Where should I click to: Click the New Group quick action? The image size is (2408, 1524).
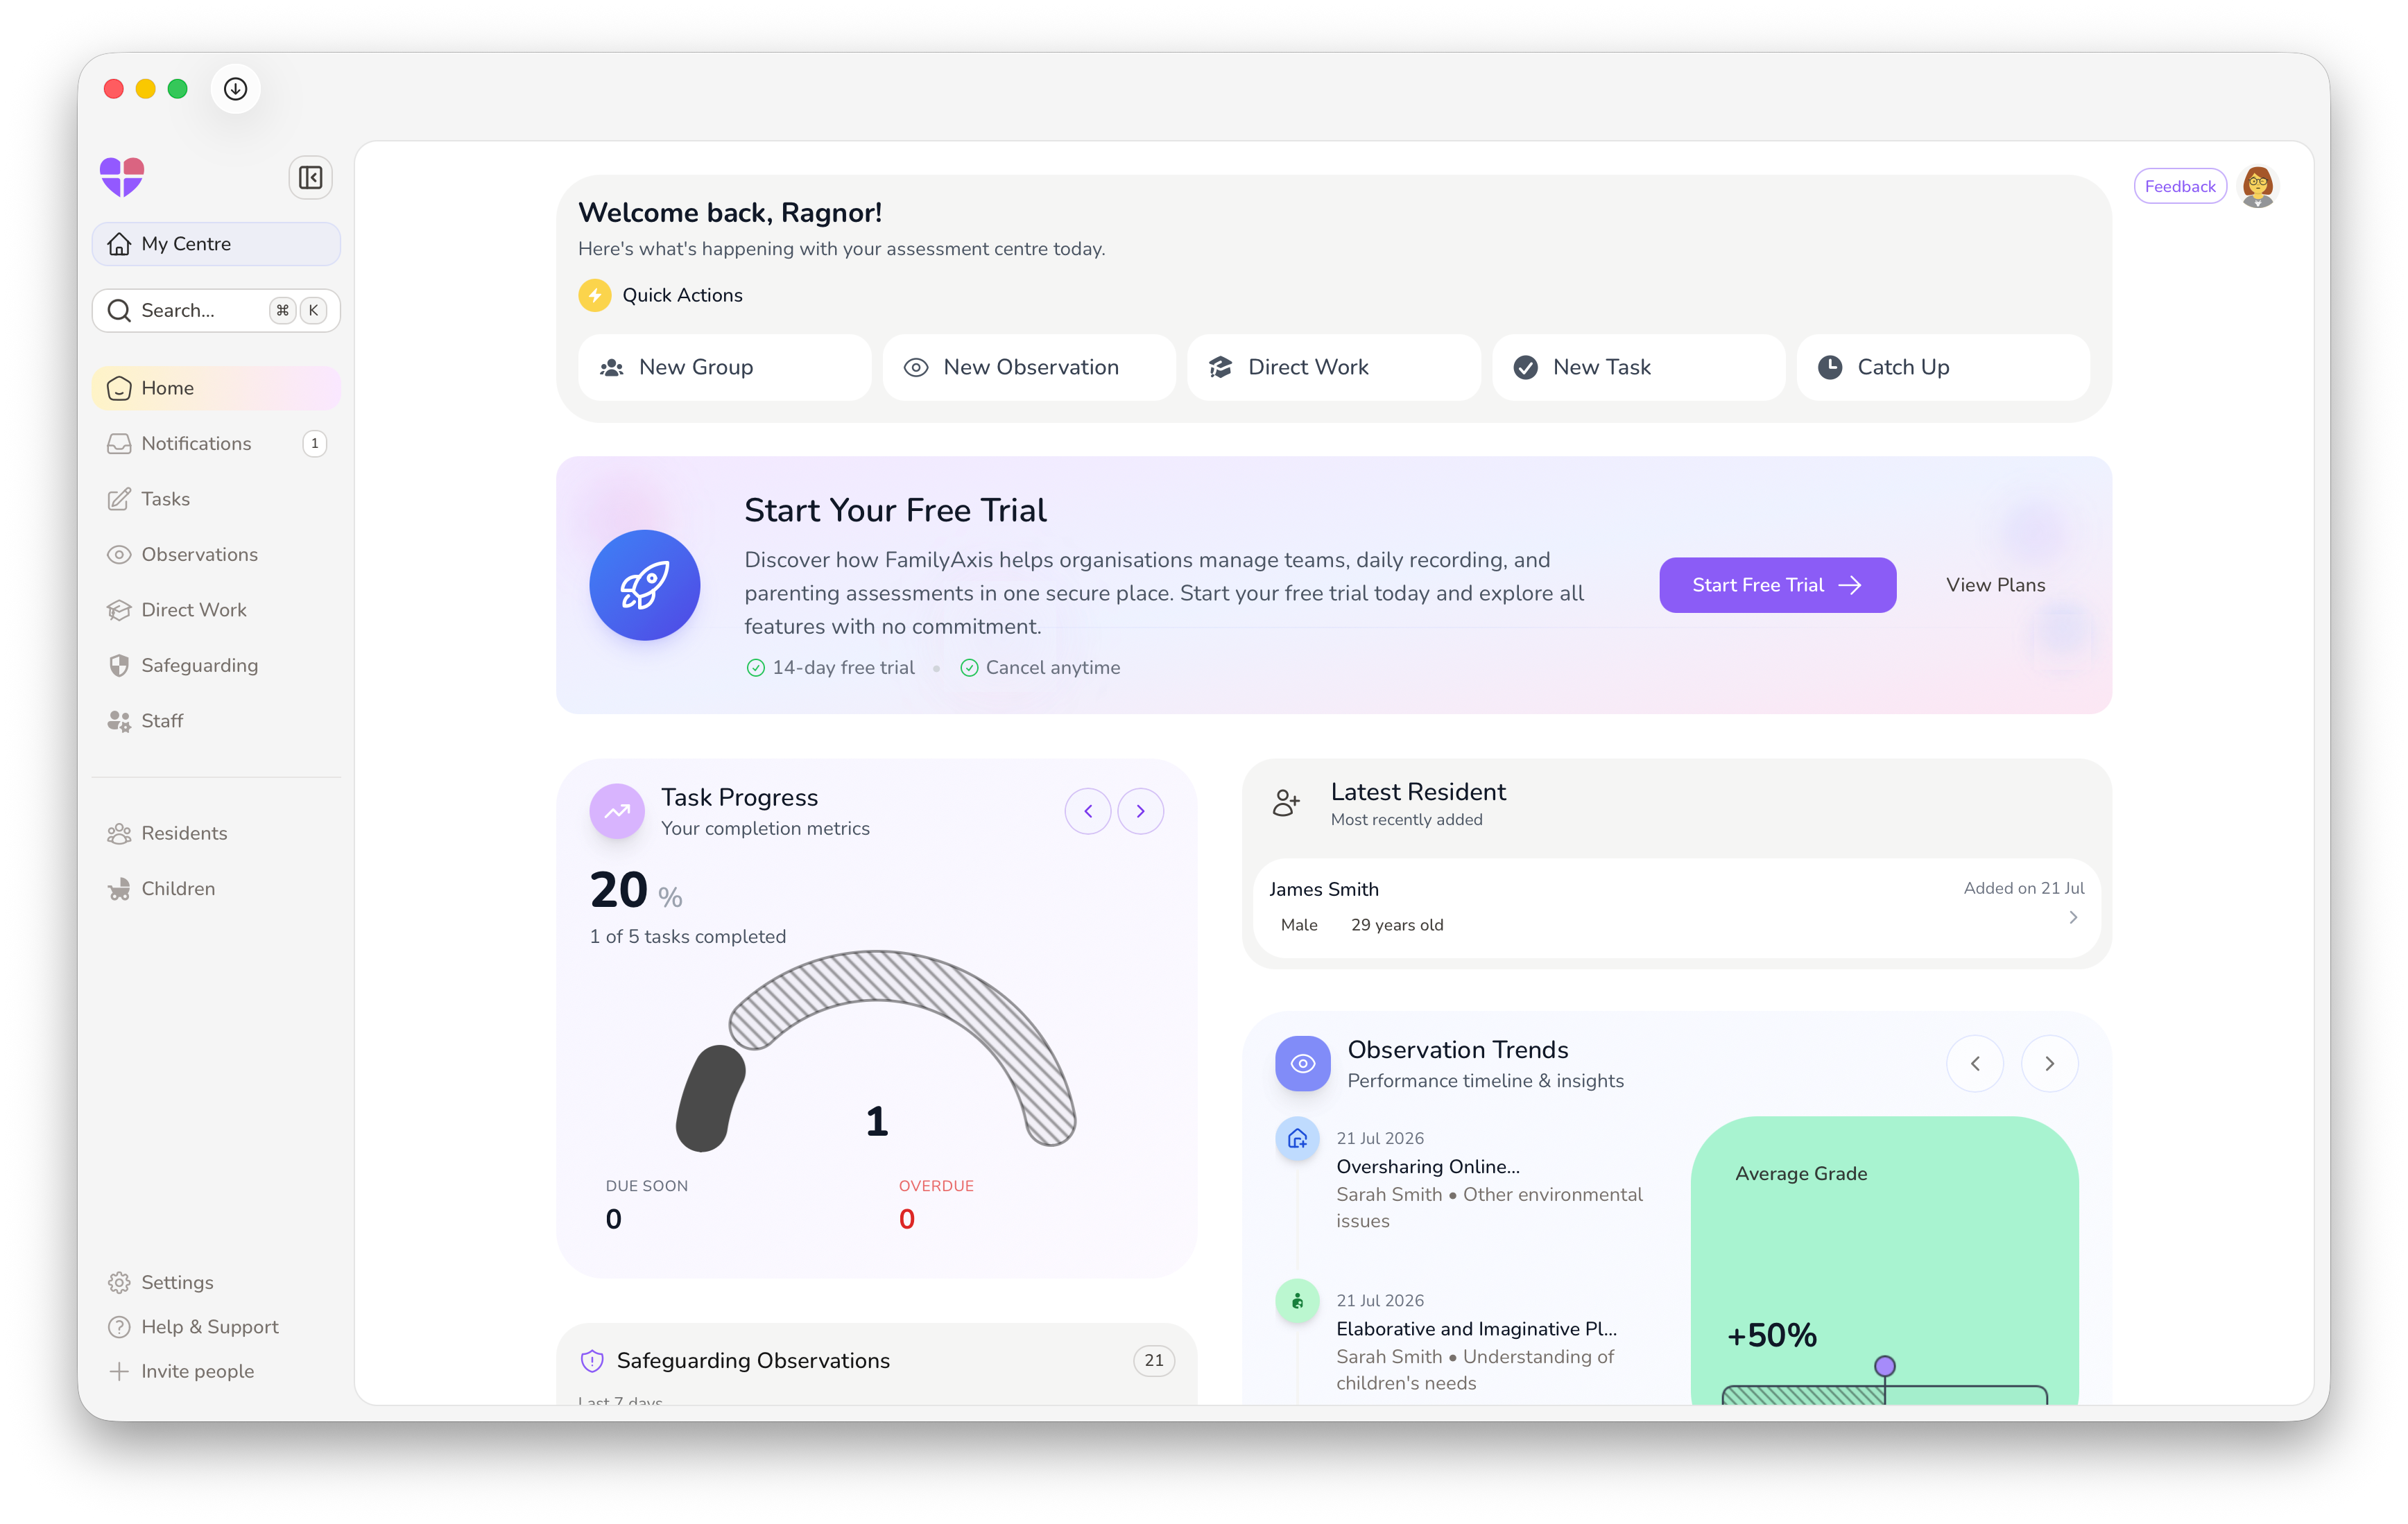pos(725,368)
